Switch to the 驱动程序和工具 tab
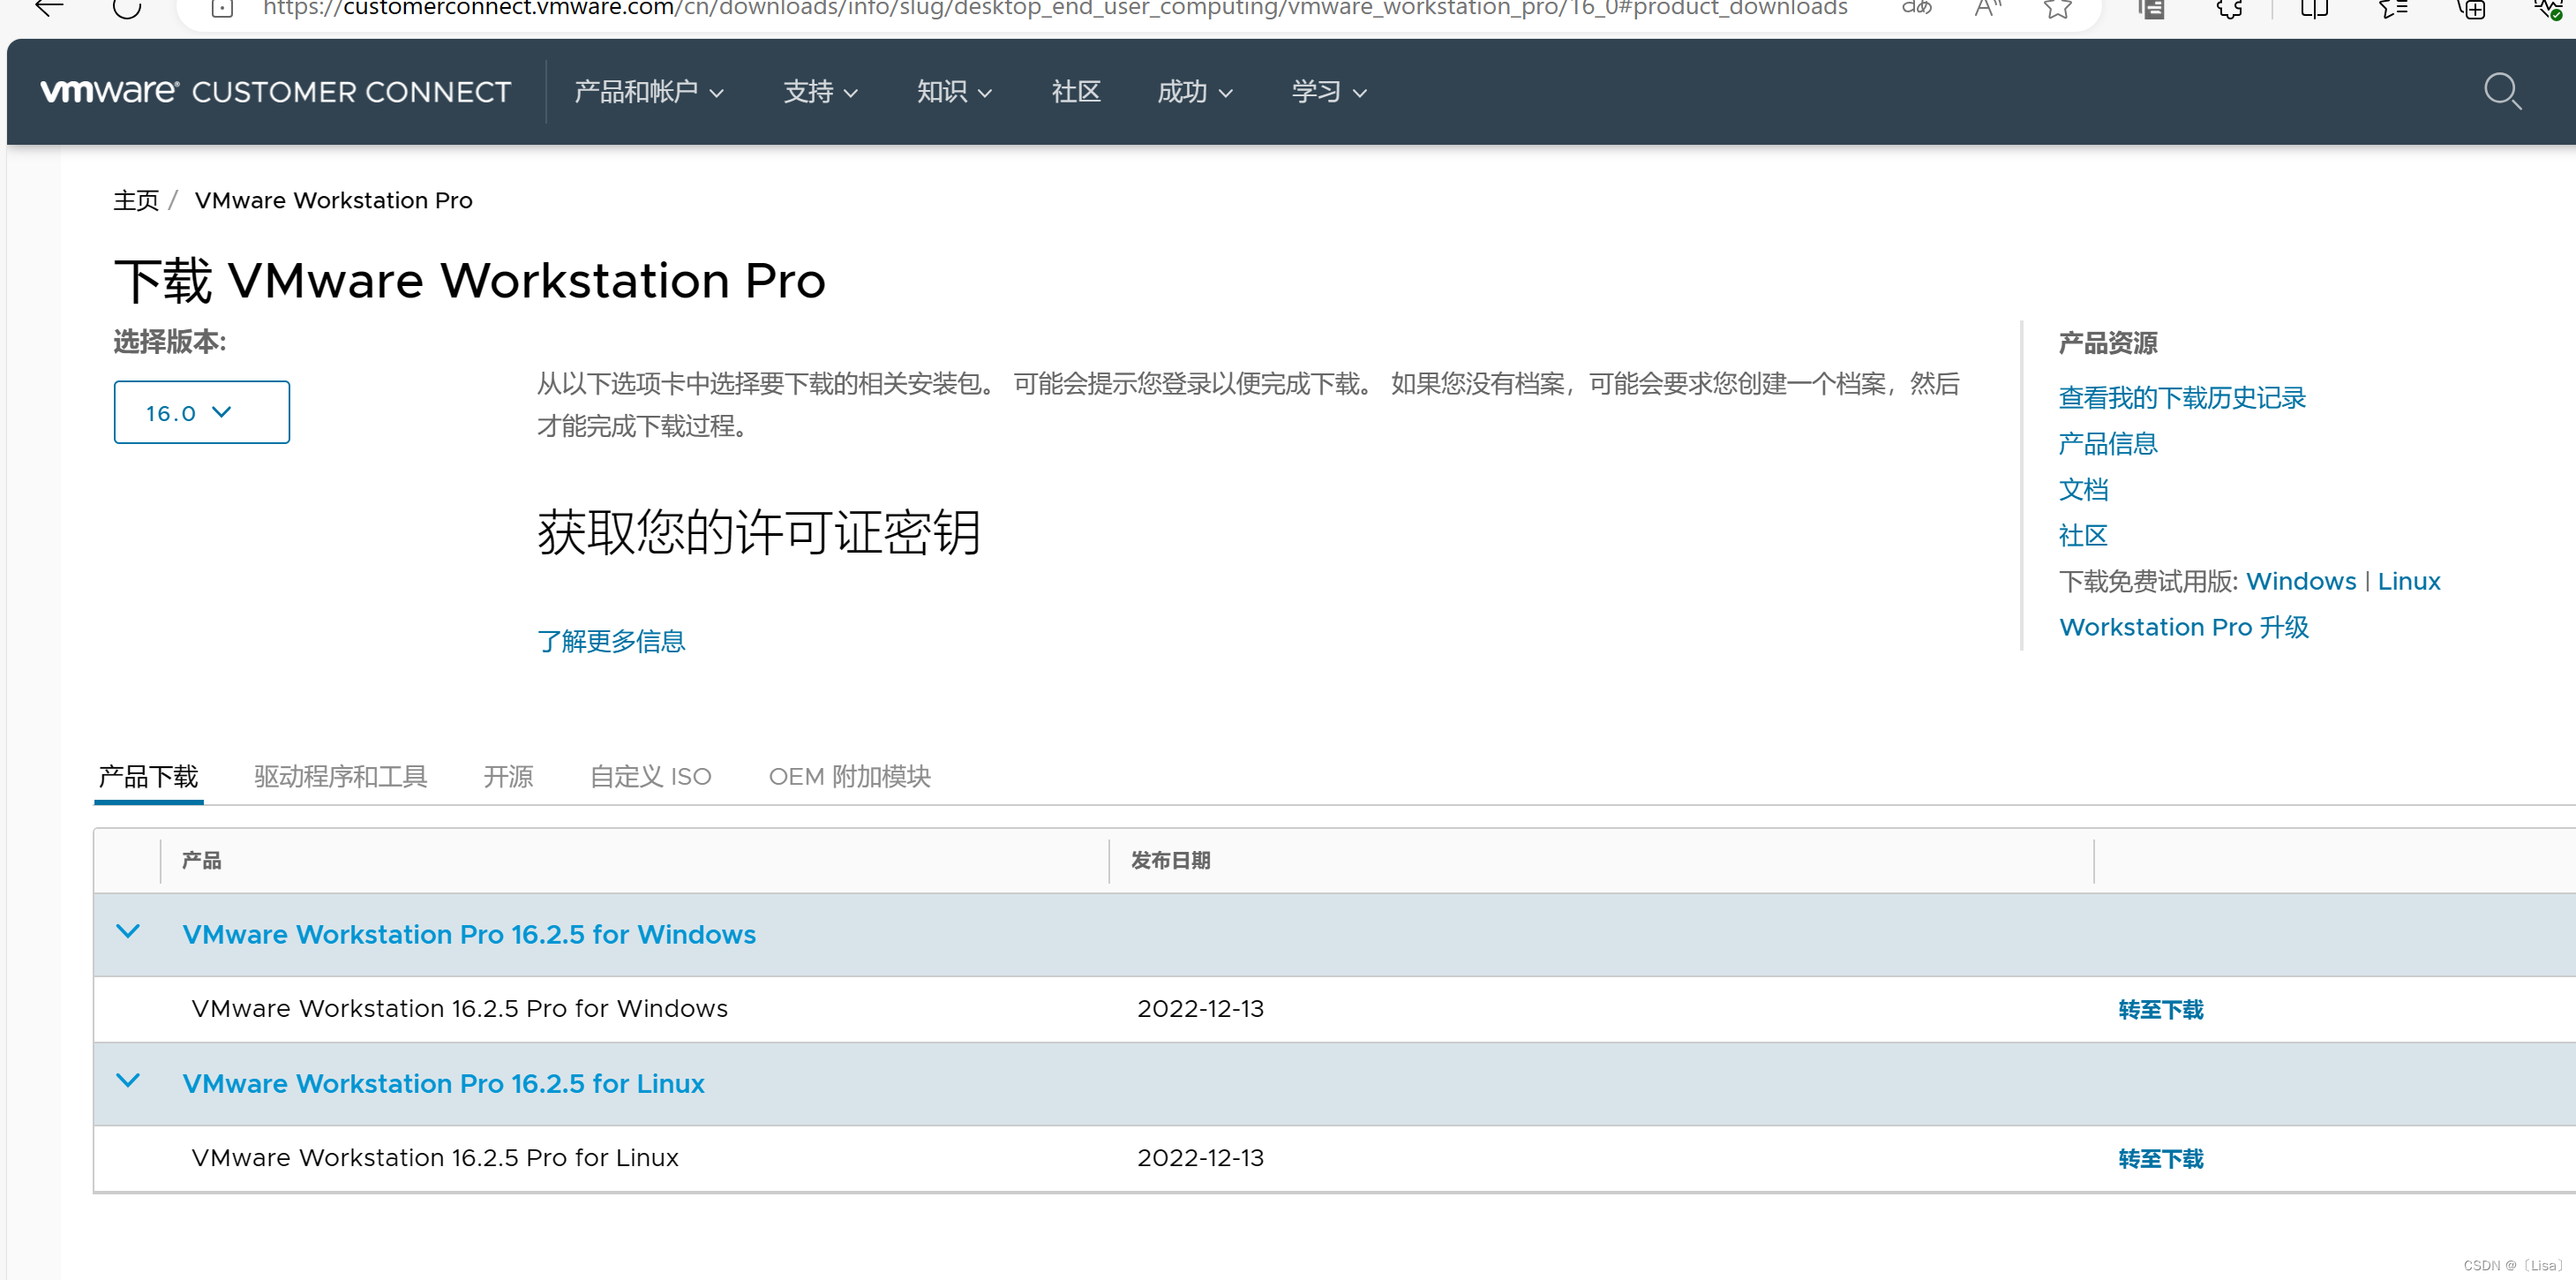This screenshot has width=2576, height=1280. 340,776
